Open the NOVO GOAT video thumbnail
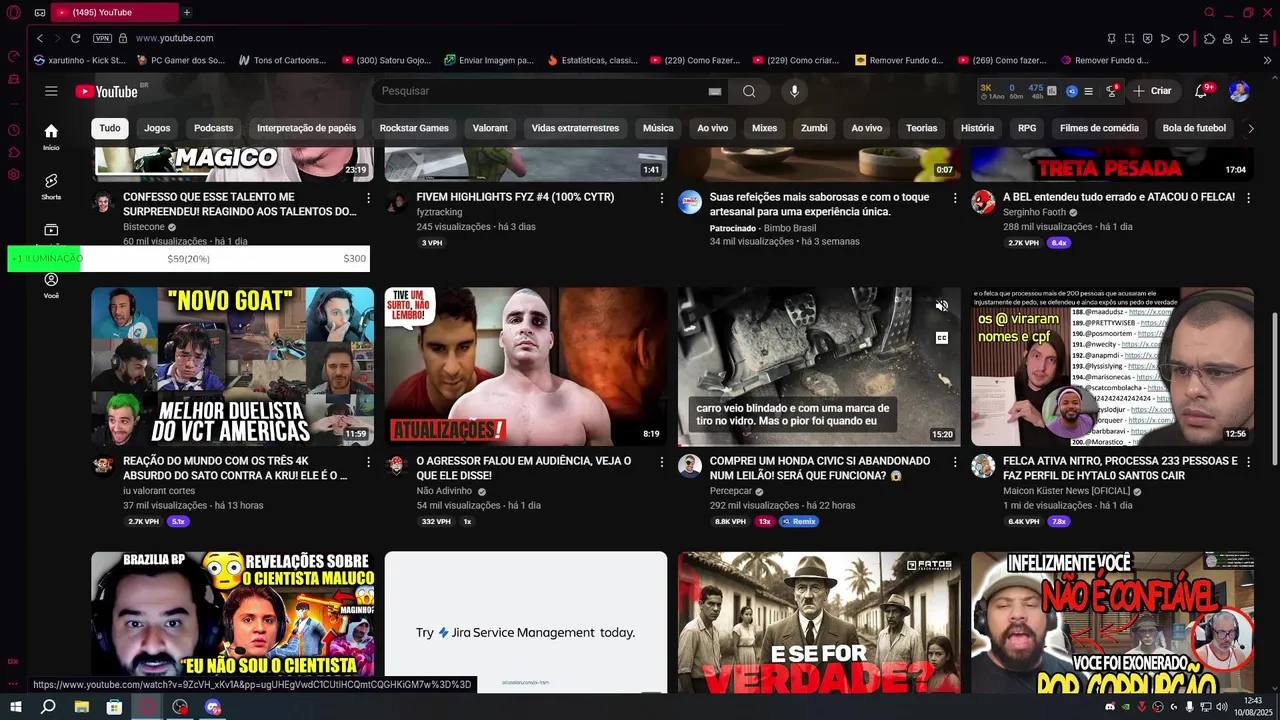This screenshot has height=720, width=1280. (x=232, y=366)
